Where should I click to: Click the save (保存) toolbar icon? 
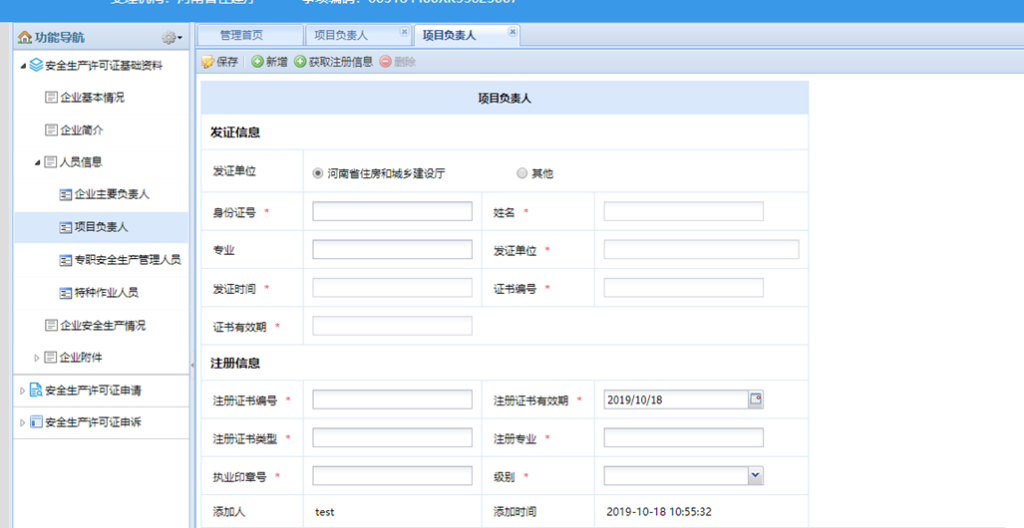208,62
